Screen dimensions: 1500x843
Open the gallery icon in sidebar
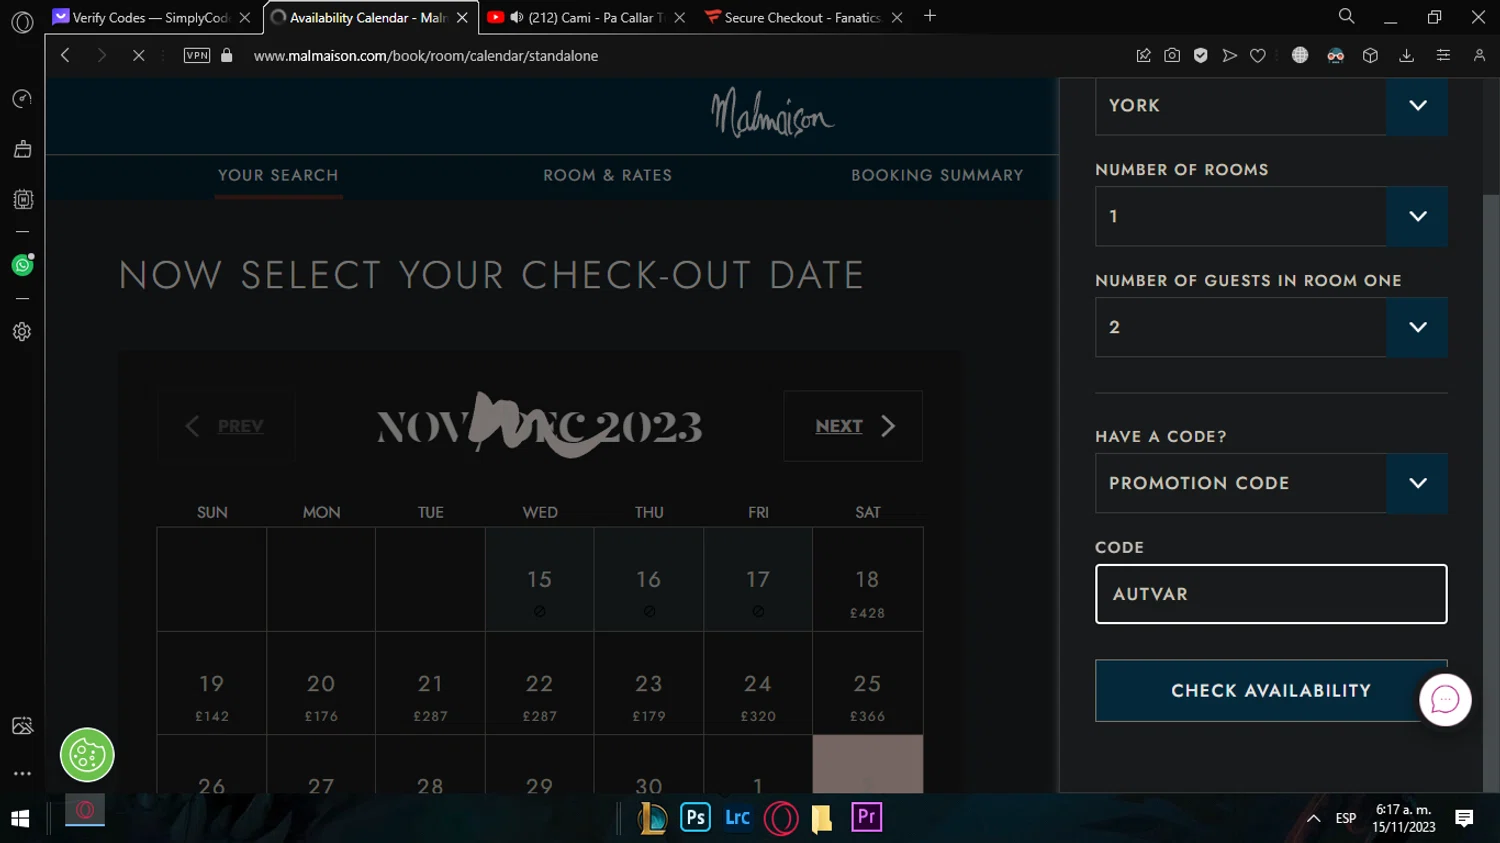coord(22,726)
